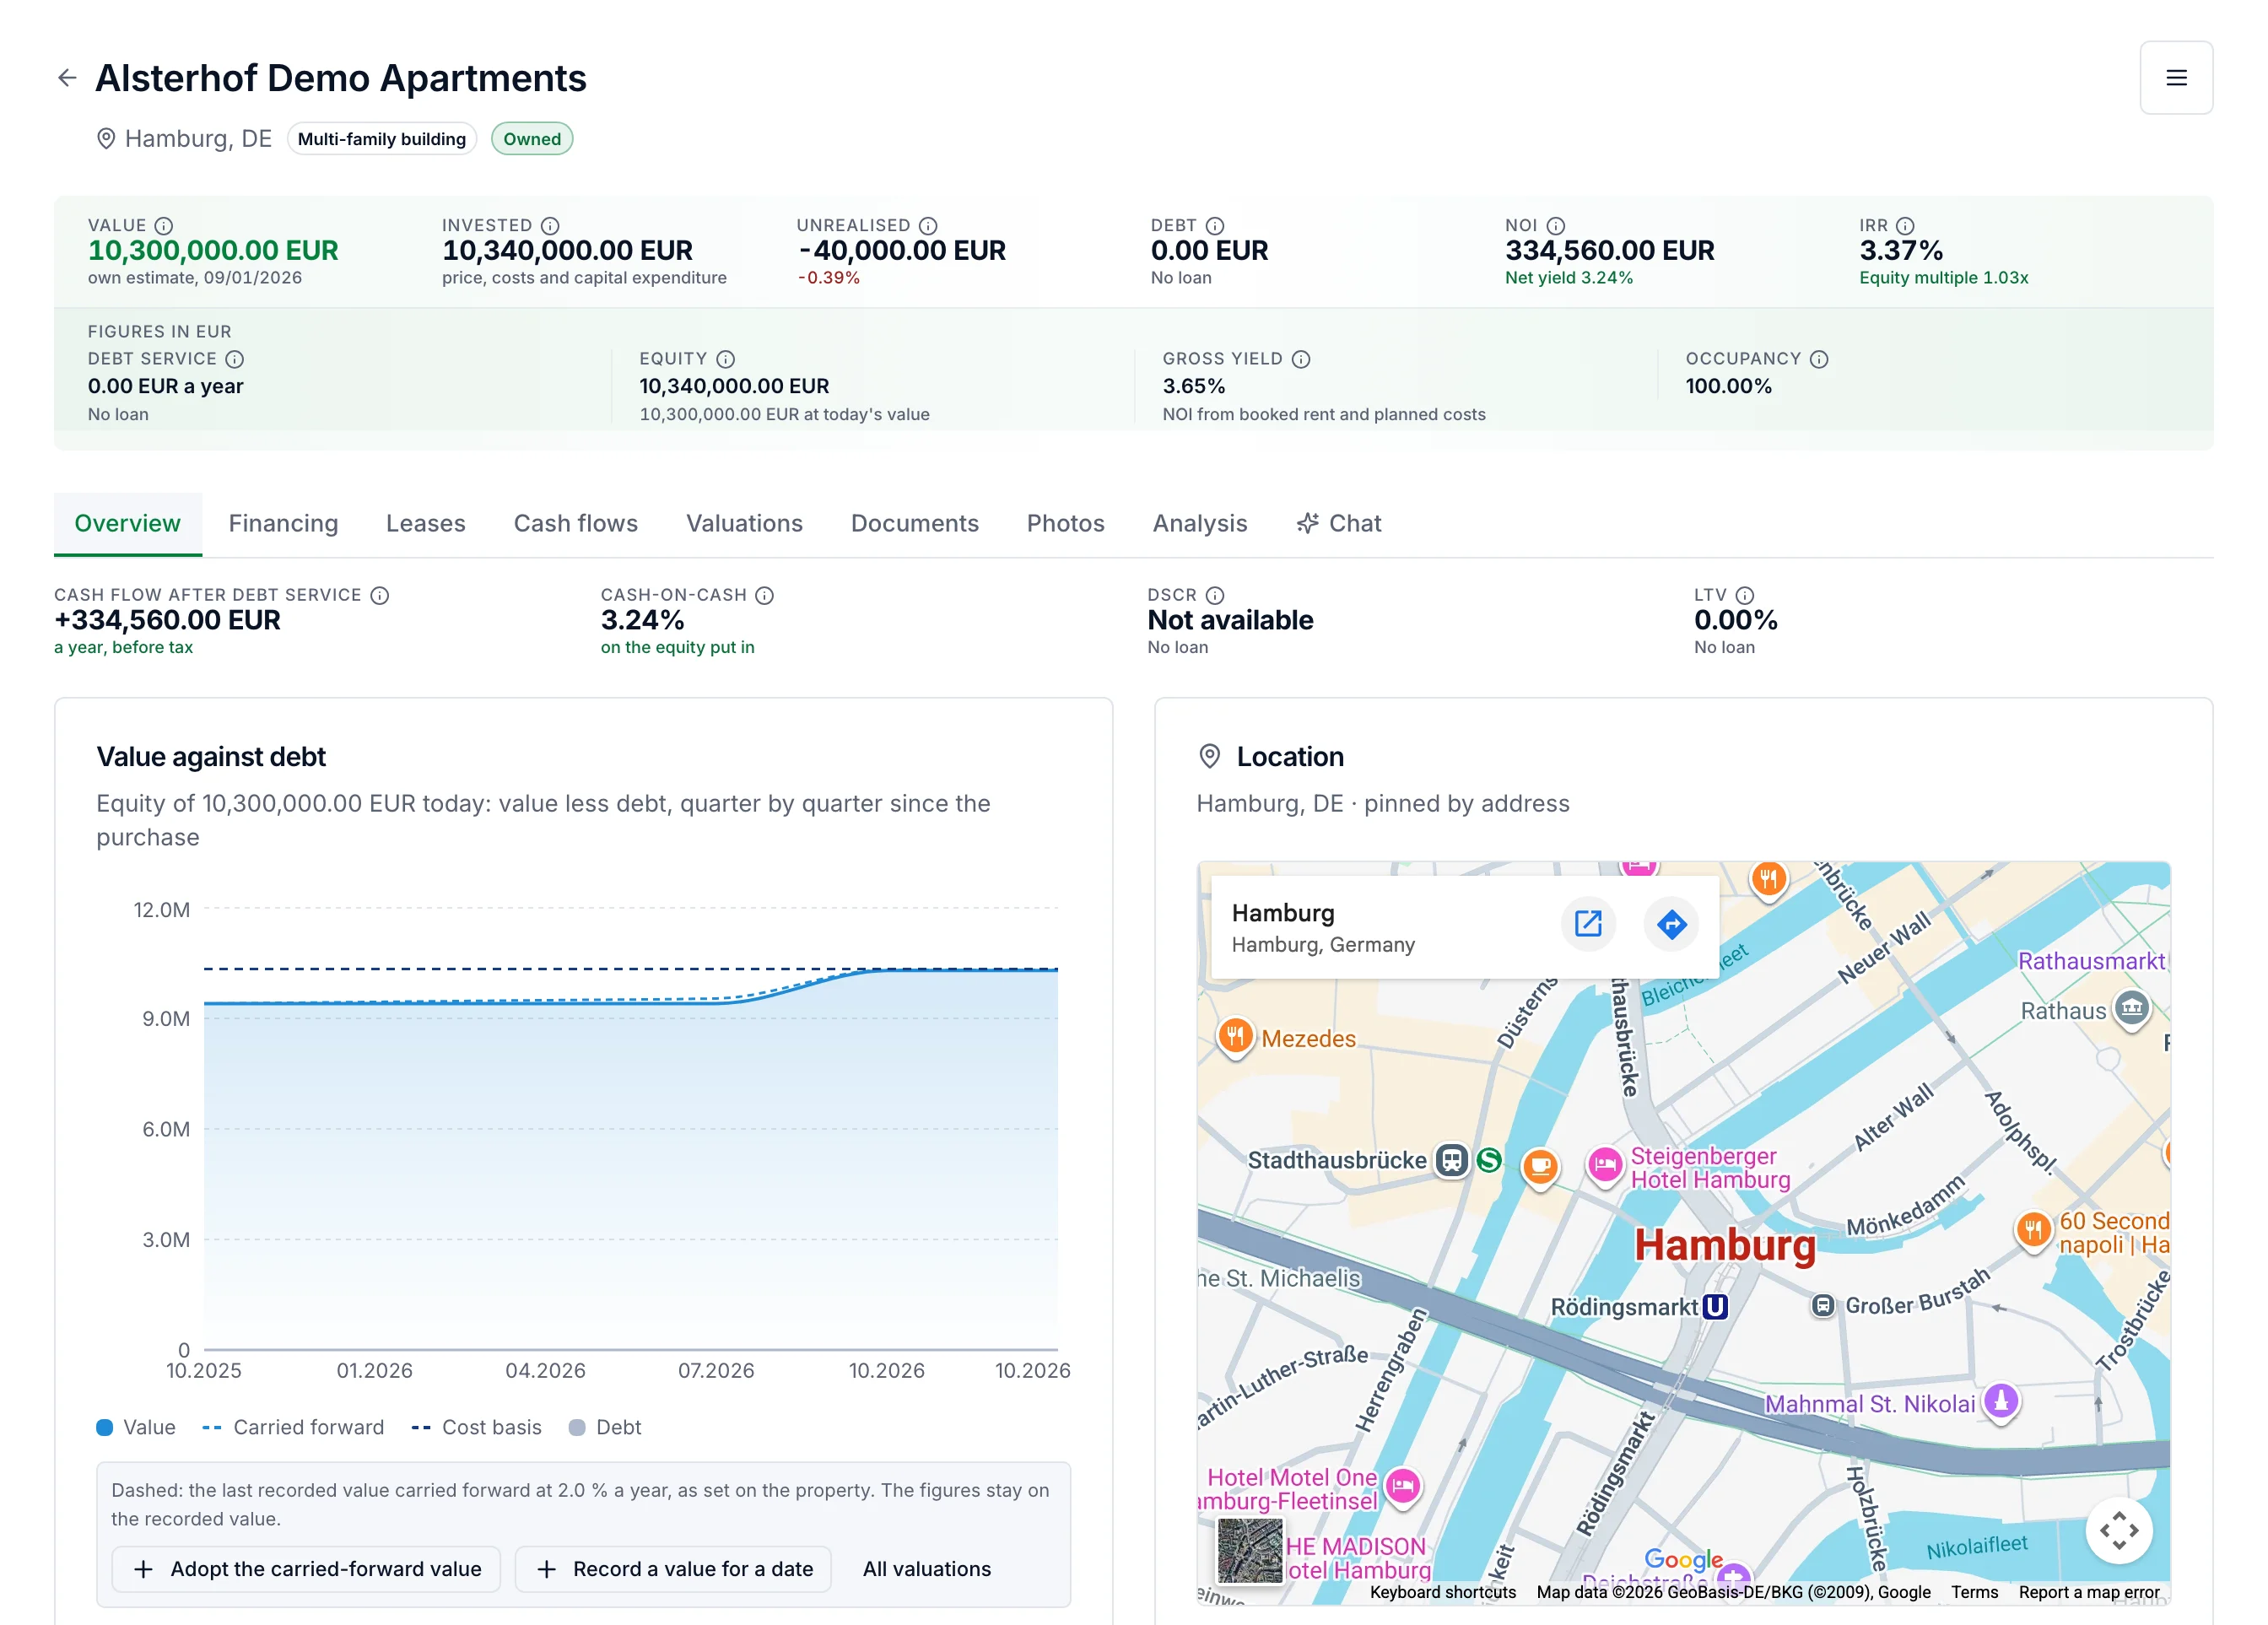Show info icon next to DEBT
The height and width of the screenshot is (1625, 2268).
coord(1215,226)
